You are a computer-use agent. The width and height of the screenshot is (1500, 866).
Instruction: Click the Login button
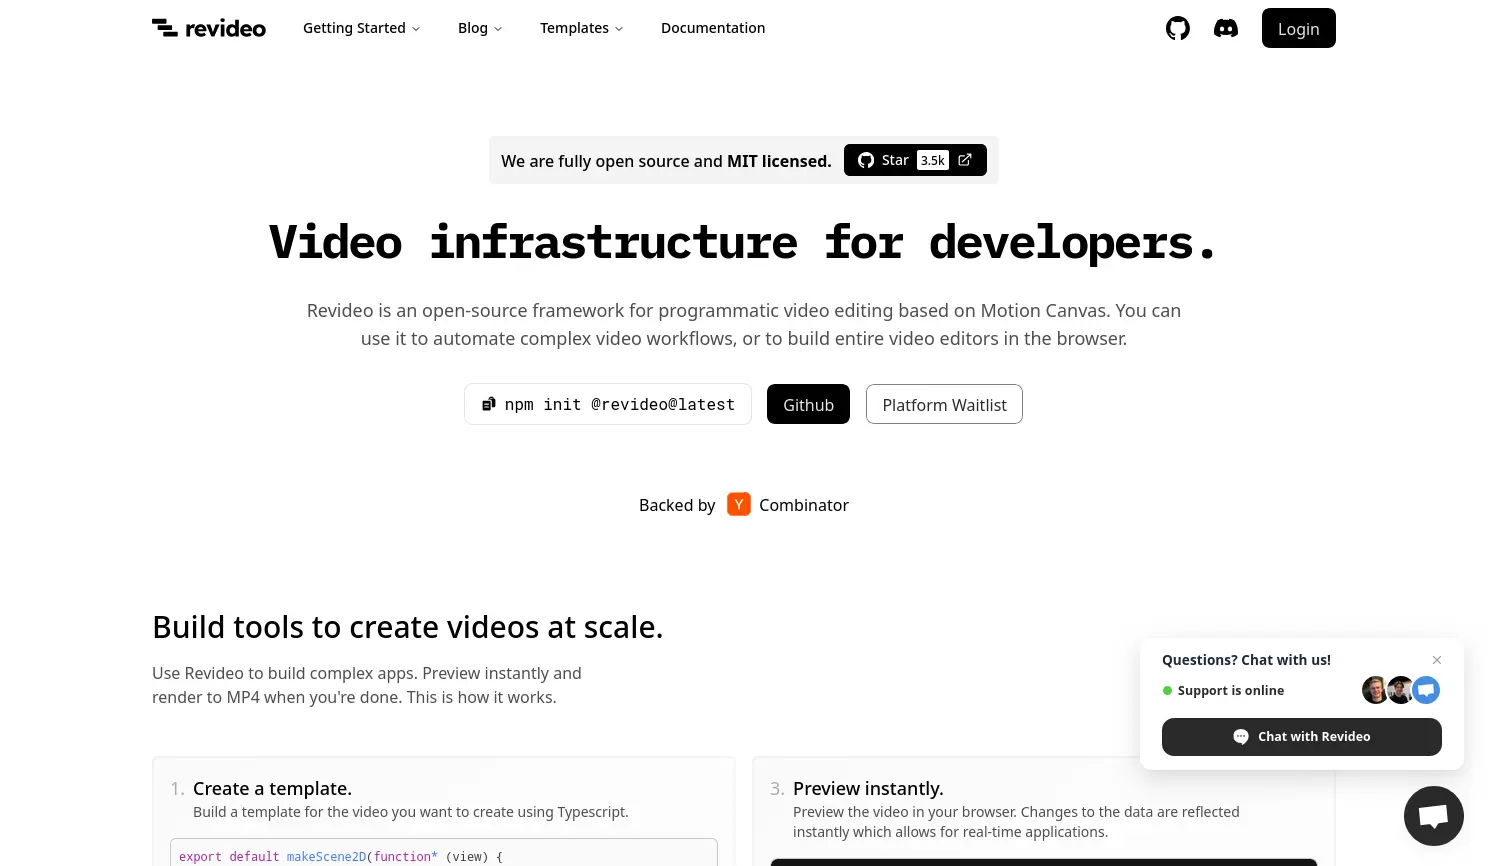coord(1298,28)
